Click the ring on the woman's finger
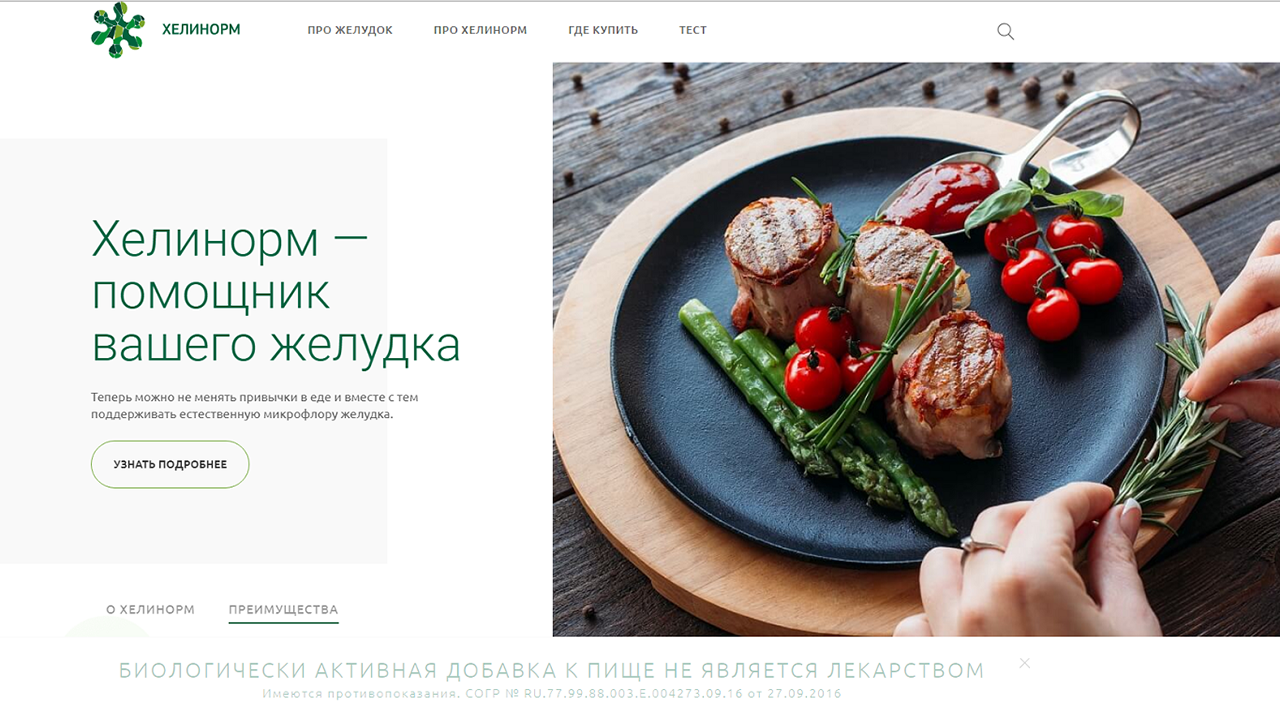Image resolution: width=1280 pixels, height=720 pixels. click(x=981, y=544)
